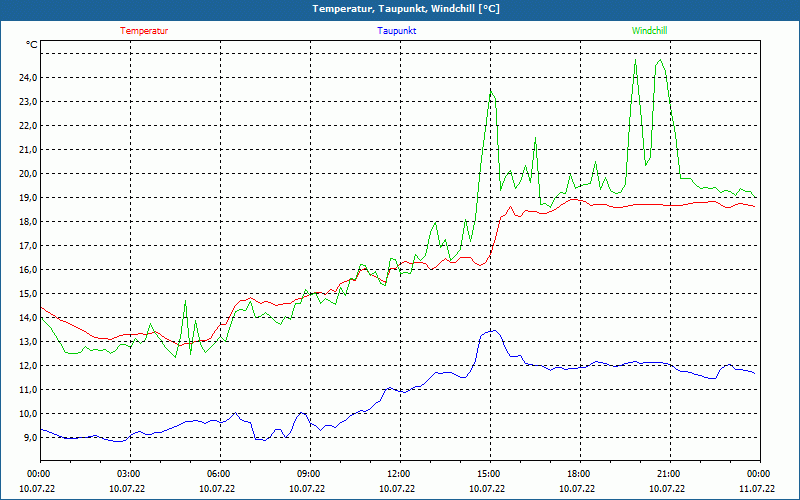Screen dimensions: 800x500
Task: Click the '17,0' y-axis value
Action: point(28,245)
